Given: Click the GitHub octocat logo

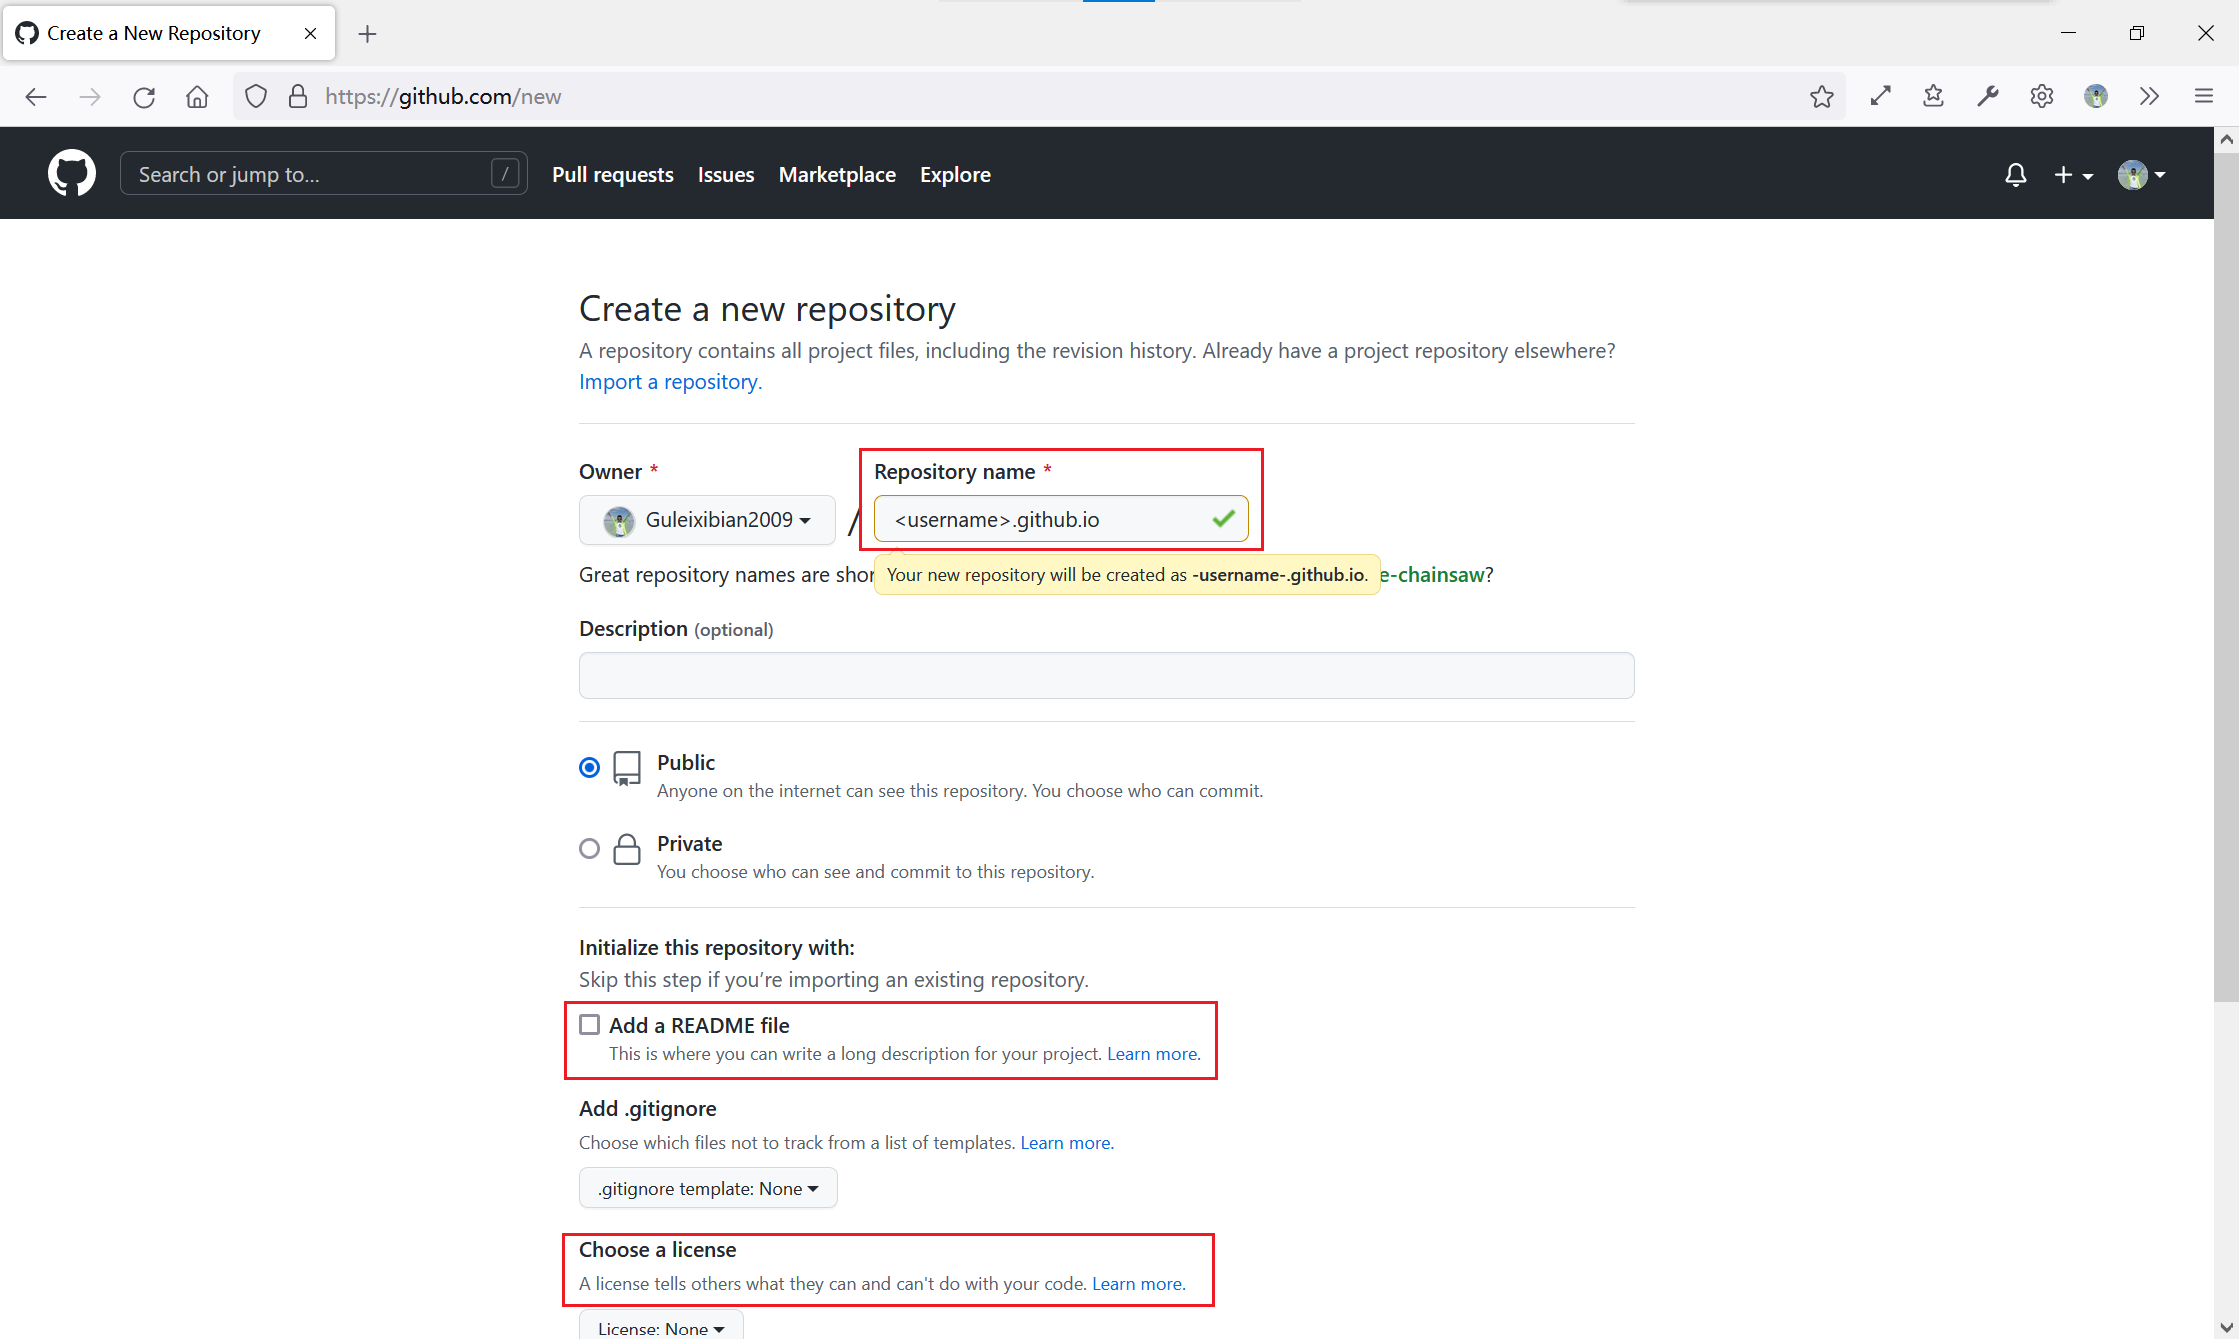Looking at the screenshot, I should pos(71,174).
